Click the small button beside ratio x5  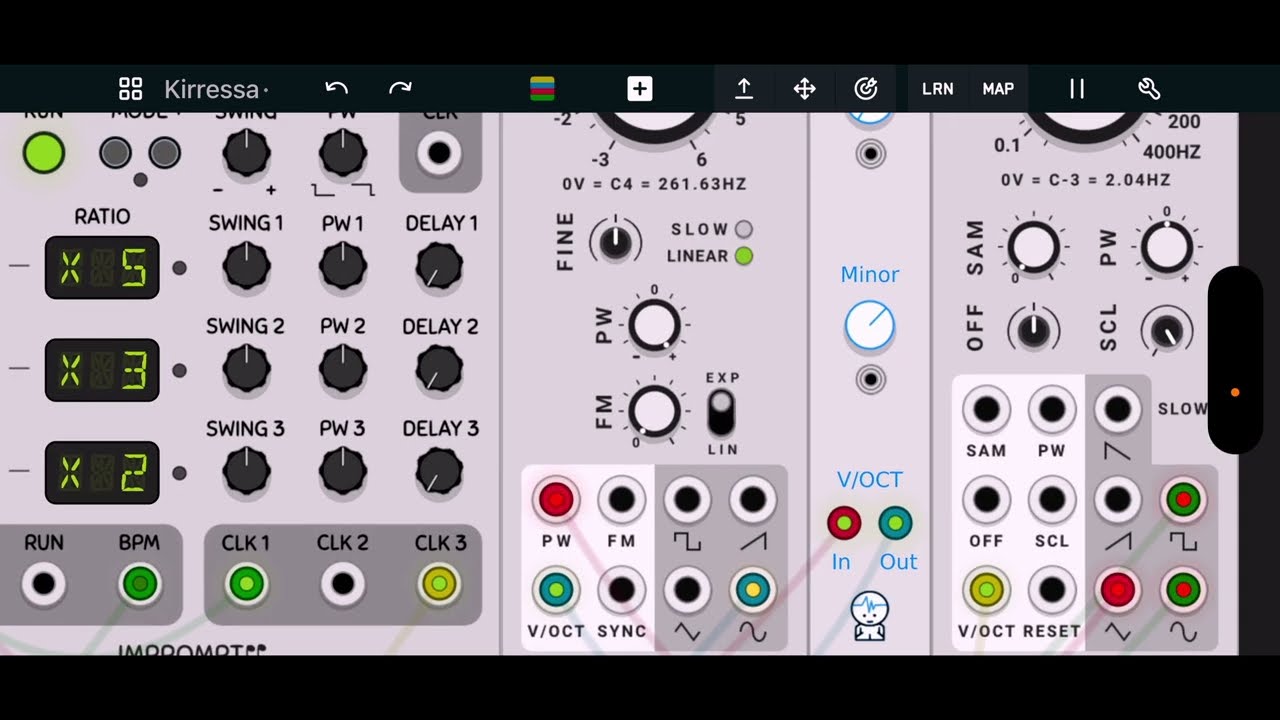coord(179,268)
